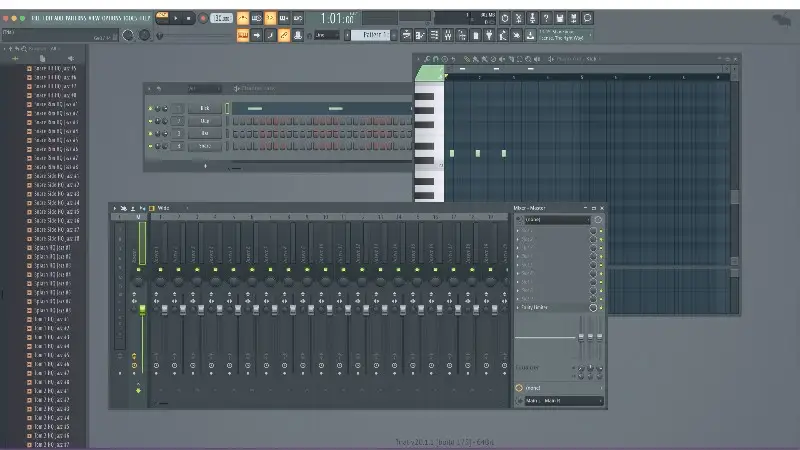
Task: Click the add channel plus button
Action: (x=205, y=165)
